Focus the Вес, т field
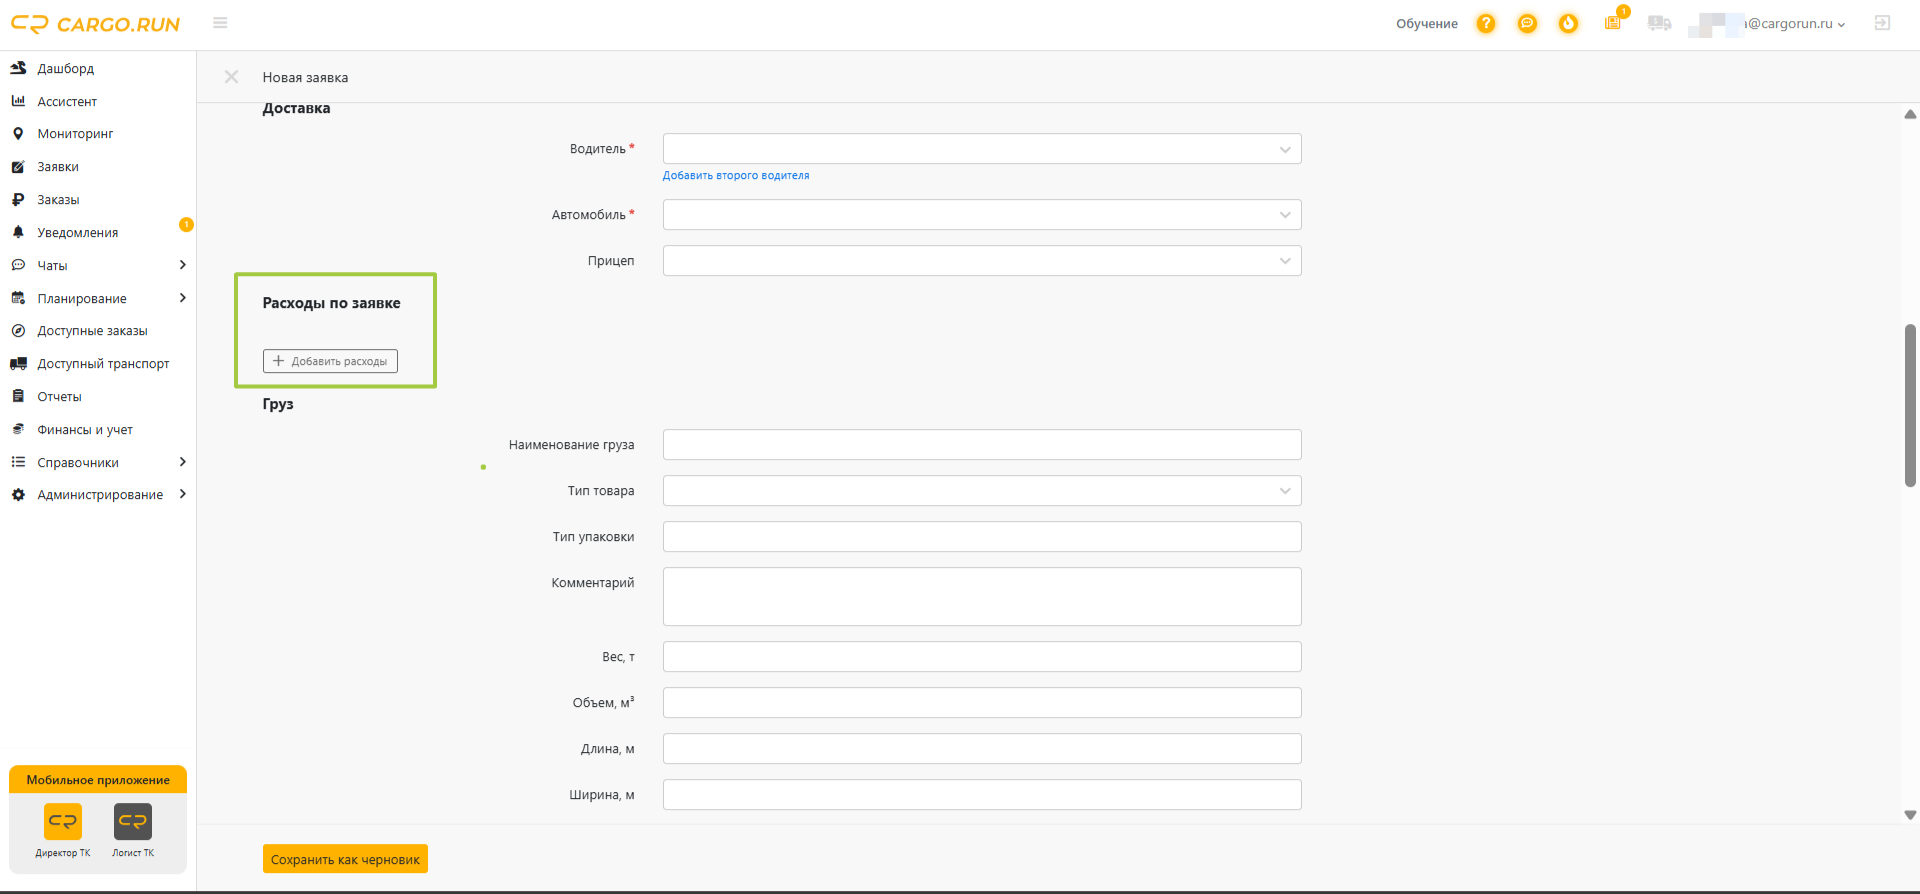Viewport: 1920px width, 894px height. [x=982, y=657]
